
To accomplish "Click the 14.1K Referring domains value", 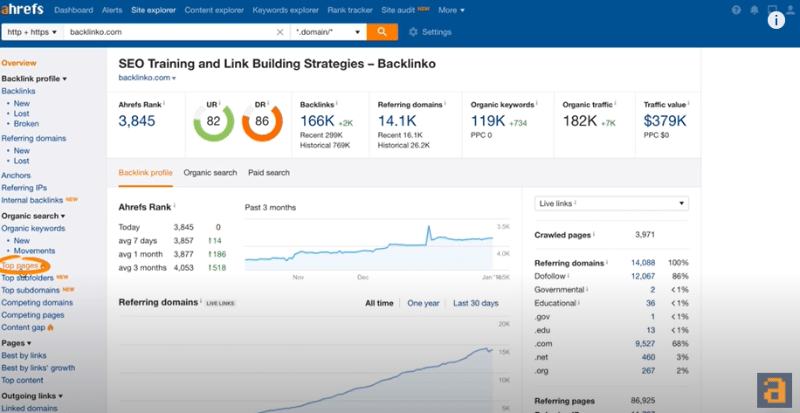I will [x=397, y=121].
